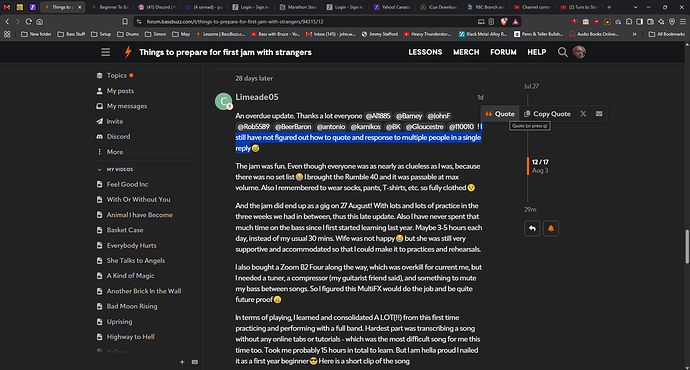The height and width of the screenshot is (370, 690).
Task: Dismiss the quote popup with X
Action: pos(583,114)
